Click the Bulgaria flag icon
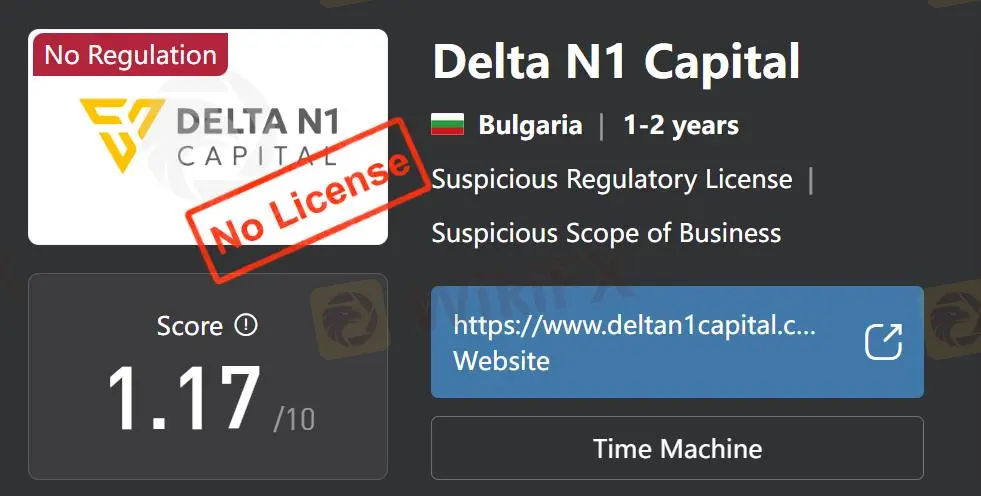 pos(447,124)
